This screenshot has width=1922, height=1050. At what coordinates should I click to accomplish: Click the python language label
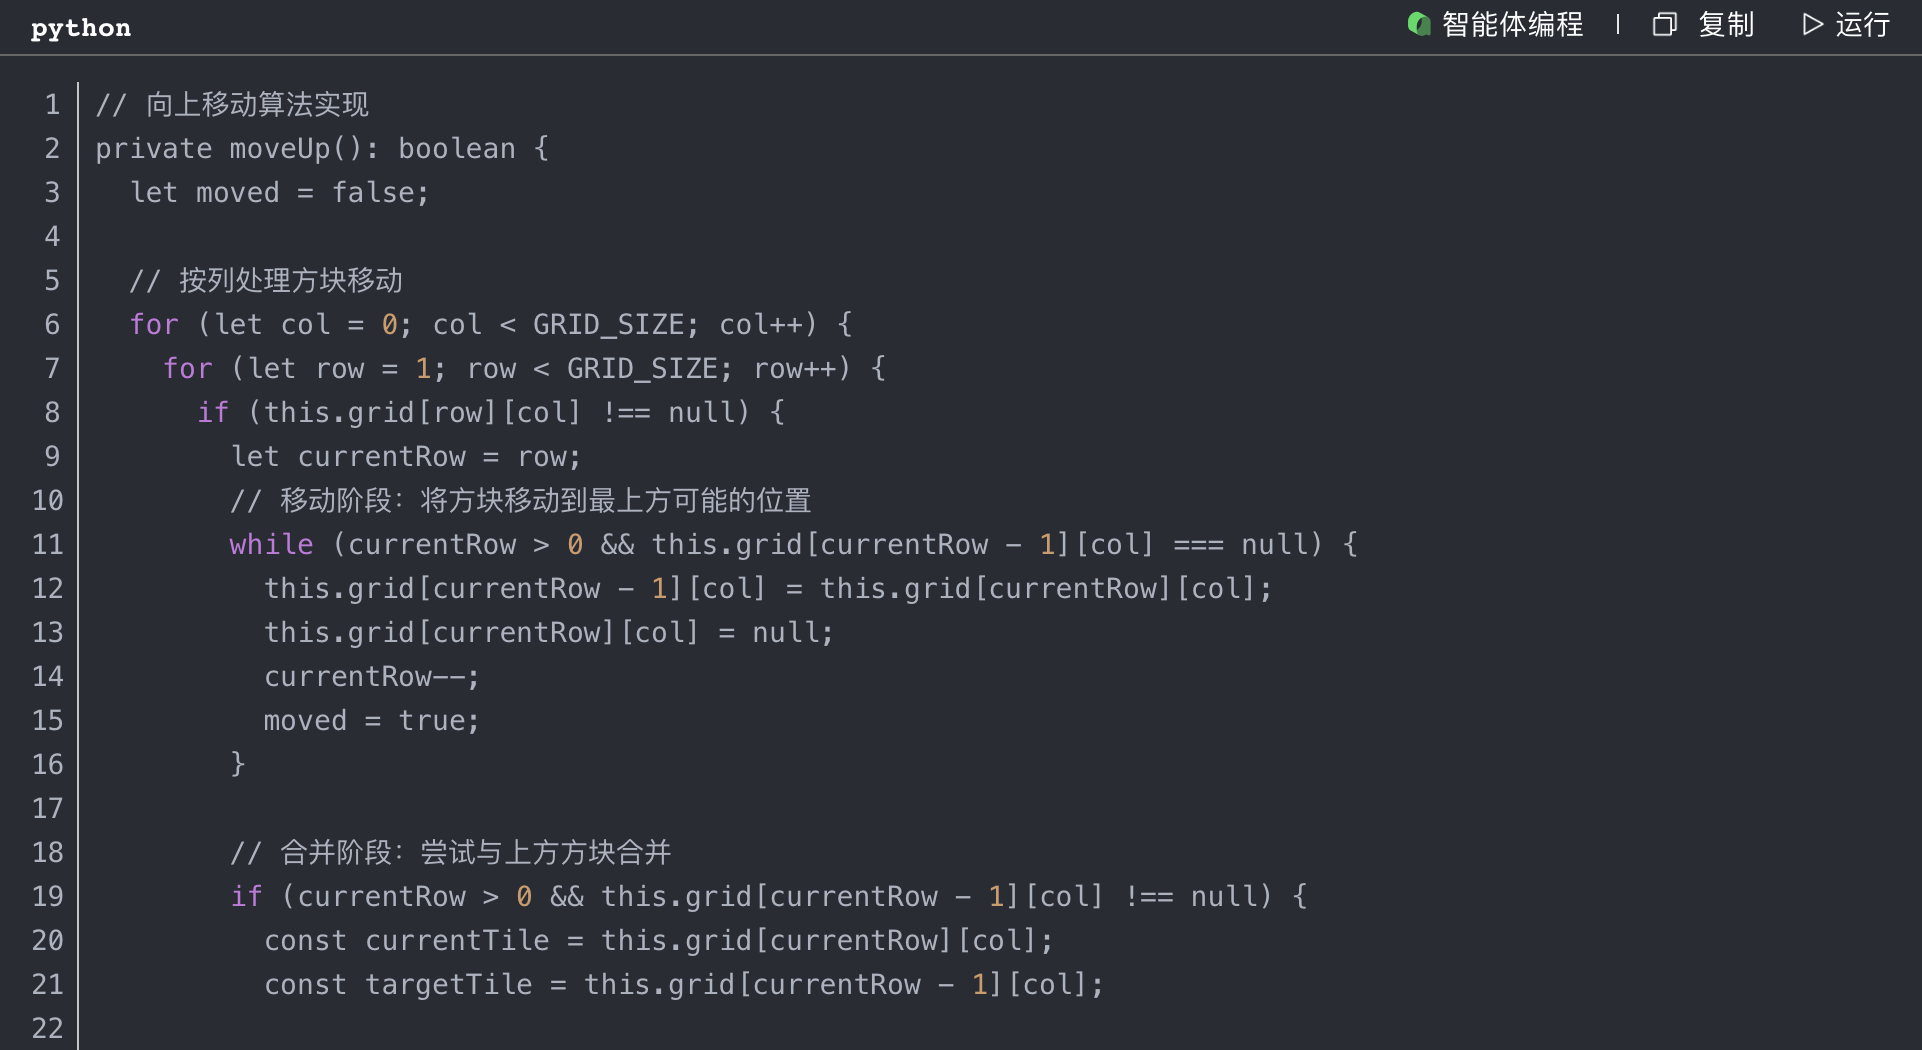(80, 28)
